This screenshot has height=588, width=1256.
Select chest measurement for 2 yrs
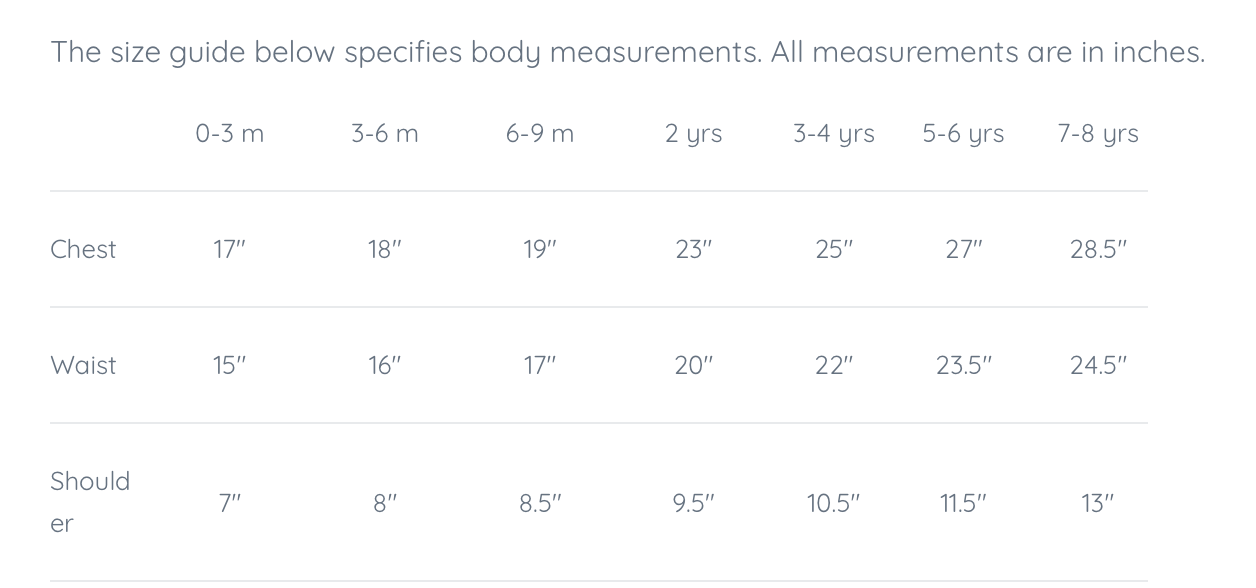click(x=694, y=250)
